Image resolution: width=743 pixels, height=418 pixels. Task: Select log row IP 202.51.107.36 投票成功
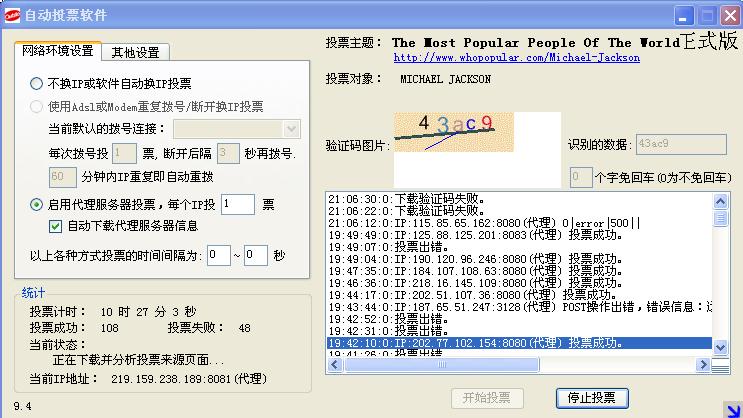519,295
